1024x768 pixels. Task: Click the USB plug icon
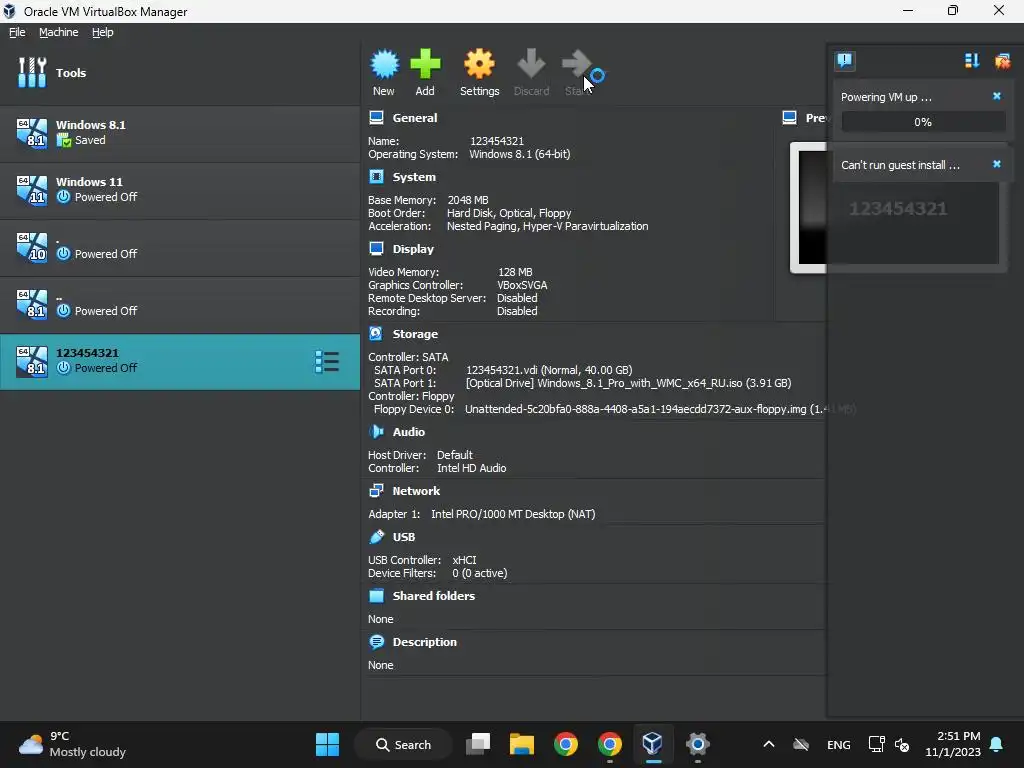click(376, 537)
